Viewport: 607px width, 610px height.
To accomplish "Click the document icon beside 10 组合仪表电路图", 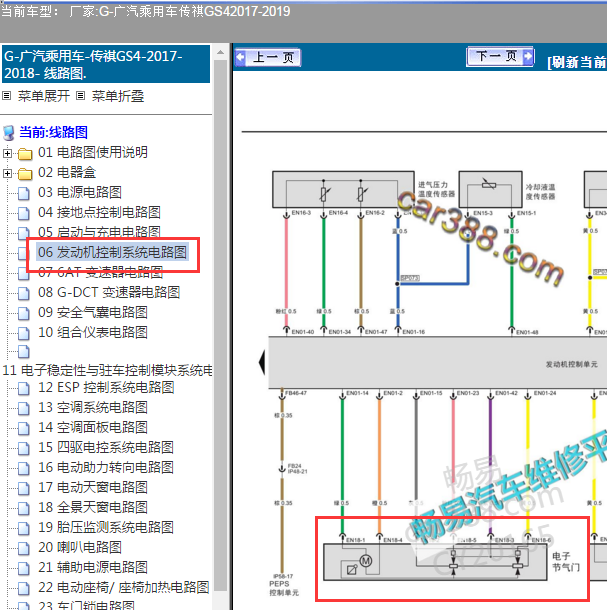I will tap(24, 333).
